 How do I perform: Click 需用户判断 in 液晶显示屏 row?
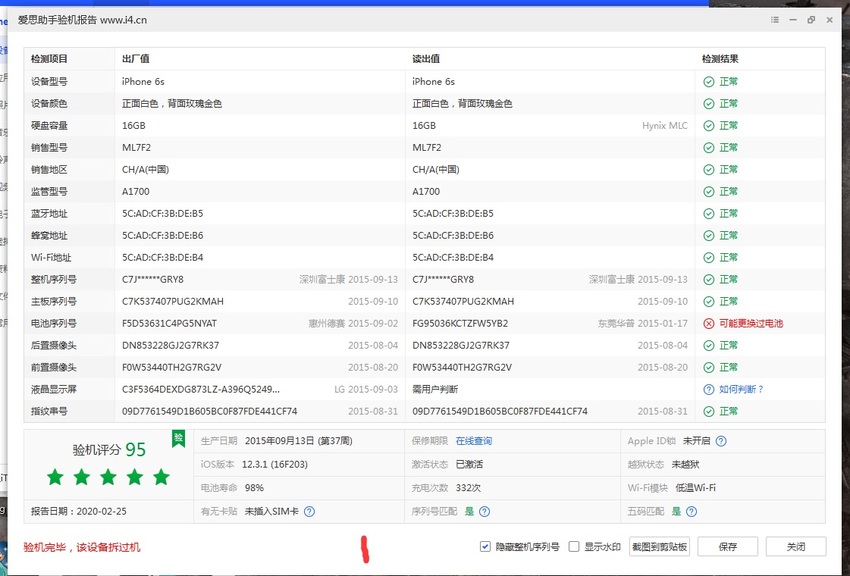click(435, 390)
